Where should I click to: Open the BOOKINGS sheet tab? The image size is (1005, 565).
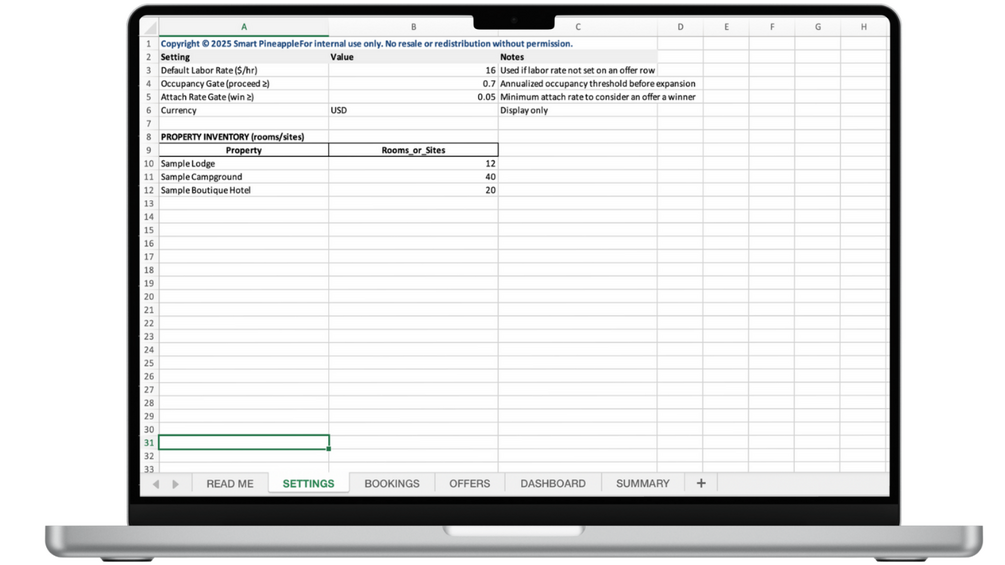click(392, 484)
